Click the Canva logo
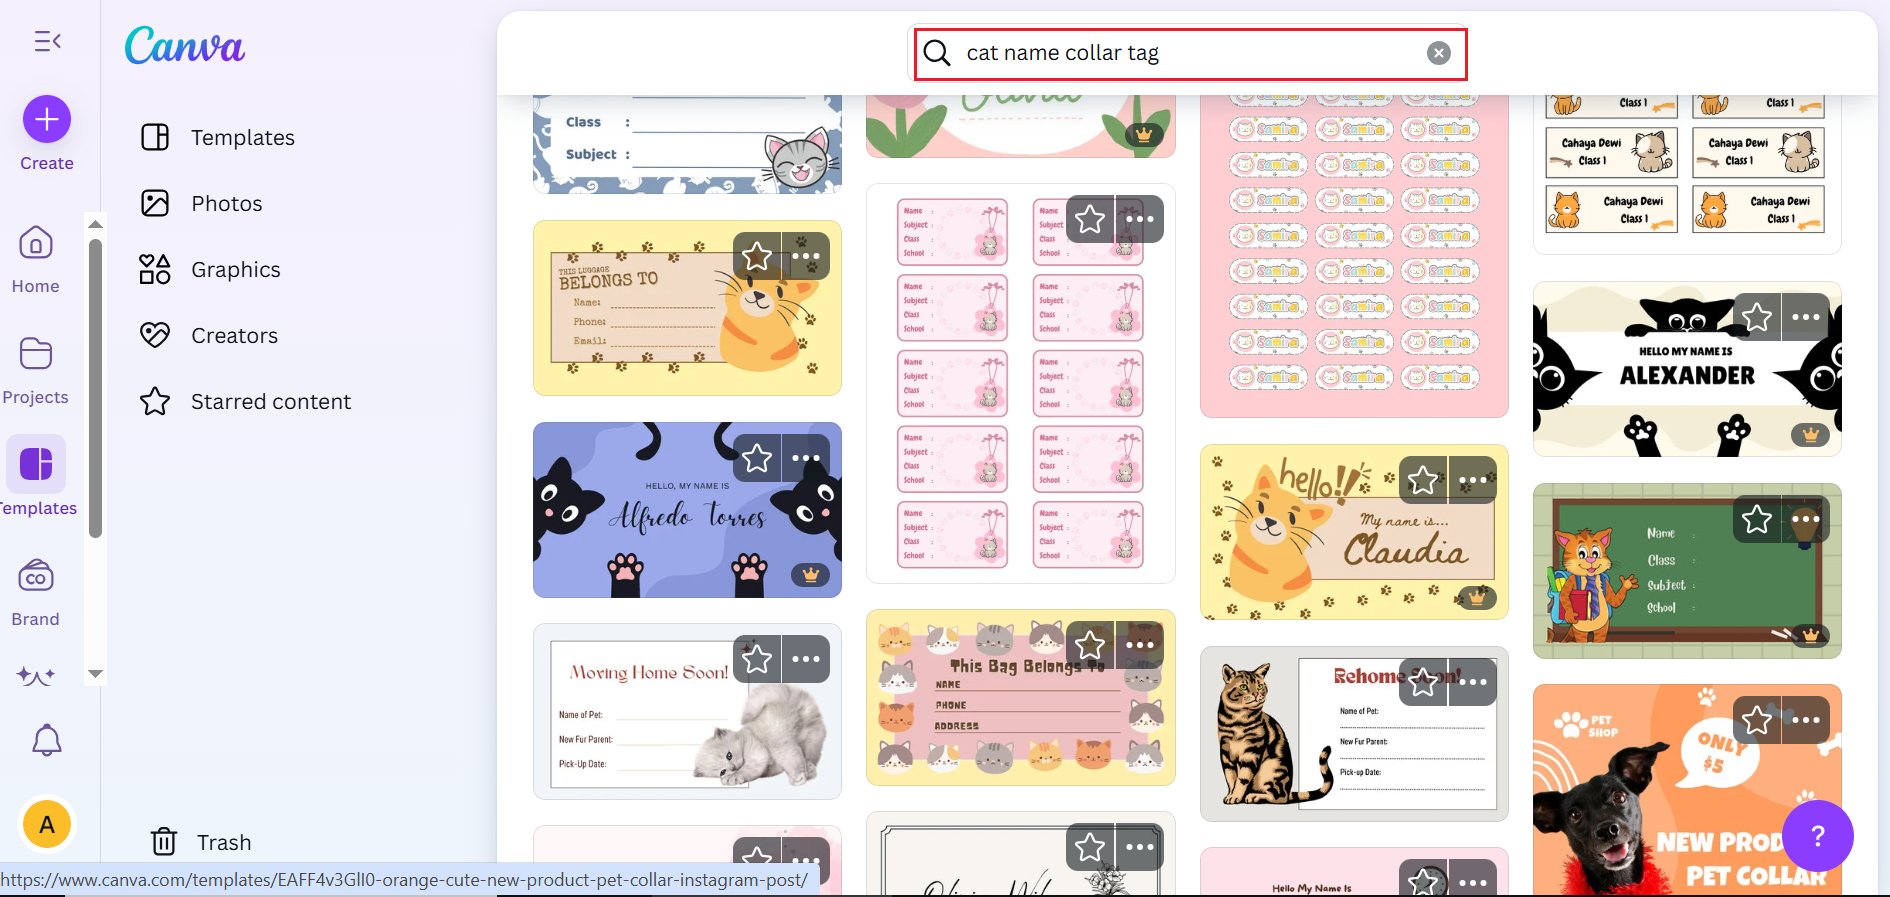 click(x=185, y=46)
